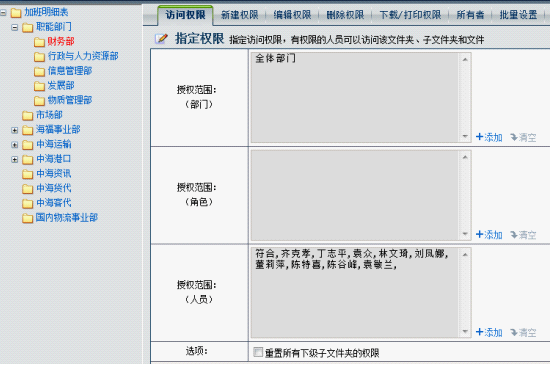This screenshot has height=365, width=550.
Task: Click 清空 for the 部门 scope
Action: (523, 137)
